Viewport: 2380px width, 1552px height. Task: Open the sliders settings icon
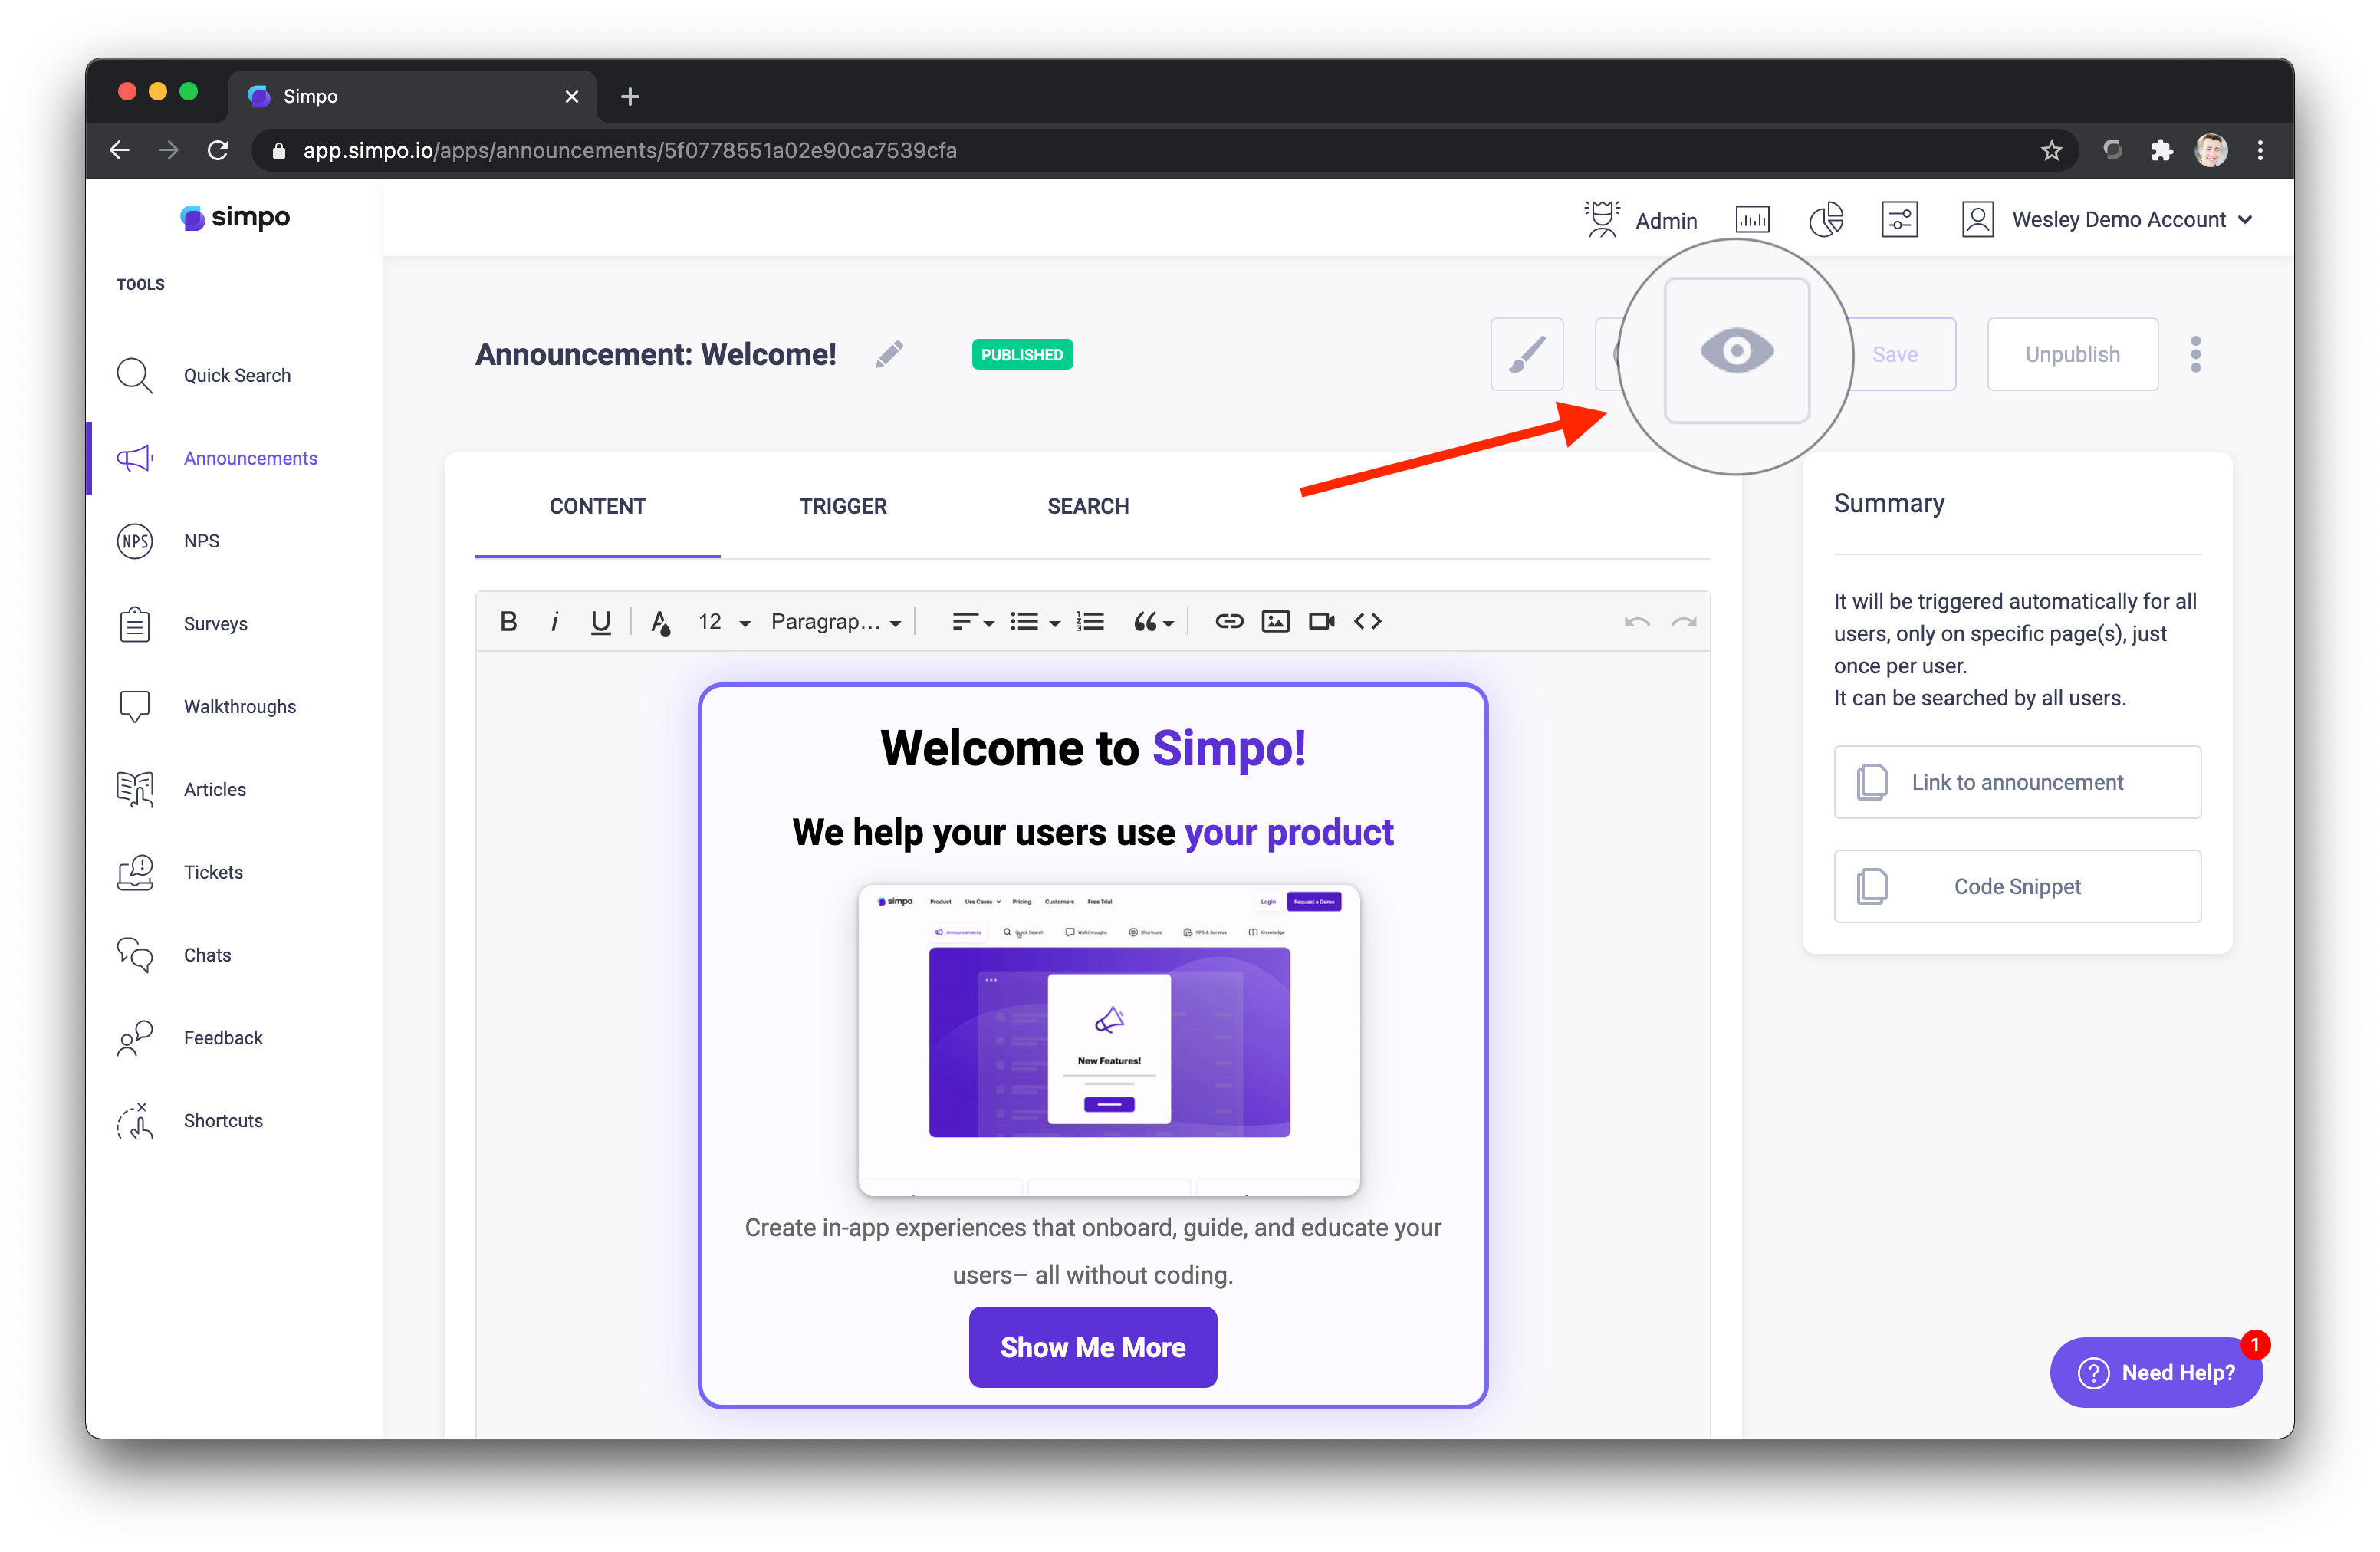pyautogui.click(x=1899, y=219)
